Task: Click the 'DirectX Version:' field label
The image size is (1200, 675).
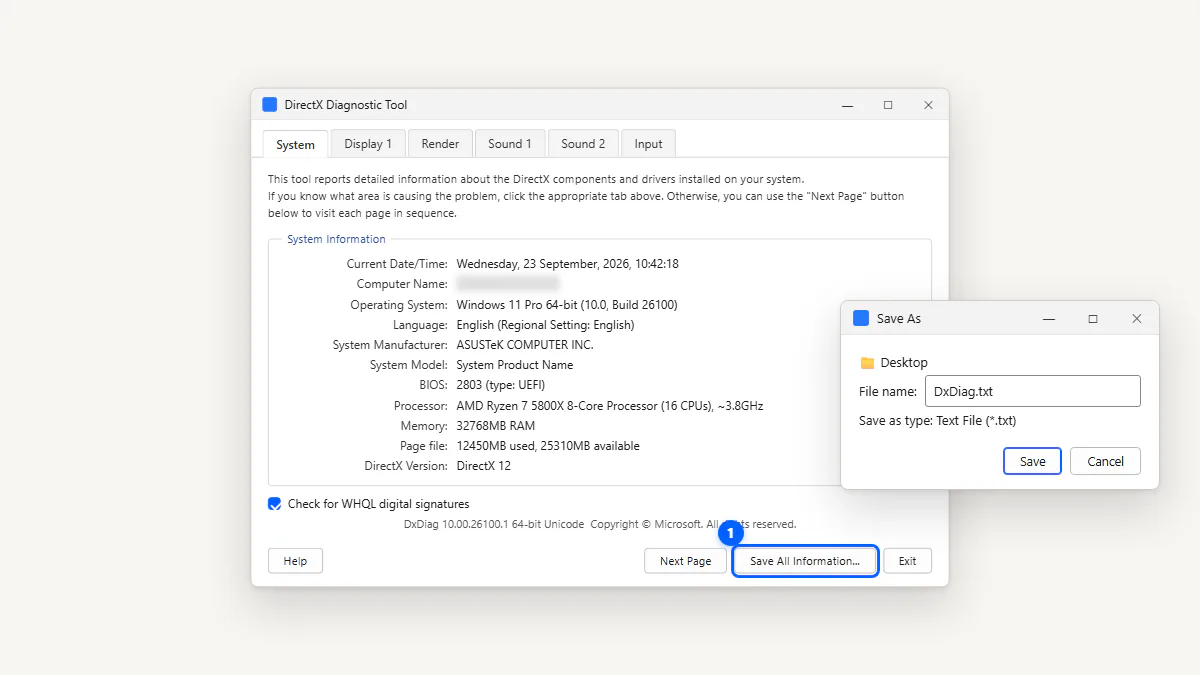Action: click(406, 466)
